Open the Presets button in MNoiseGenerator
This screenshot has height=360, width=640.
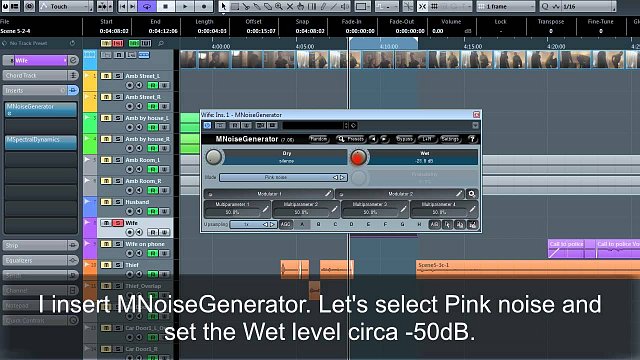(351, 139)
